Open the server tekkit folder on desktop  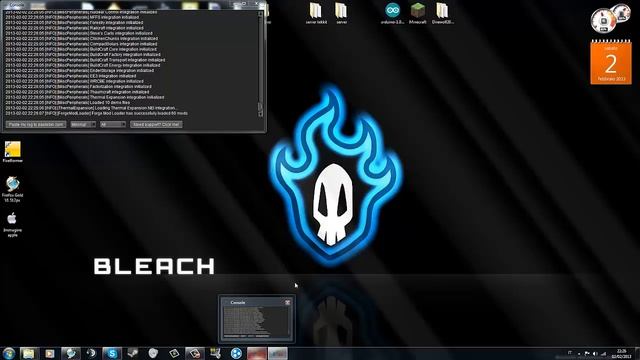click(x=316, y=13)
